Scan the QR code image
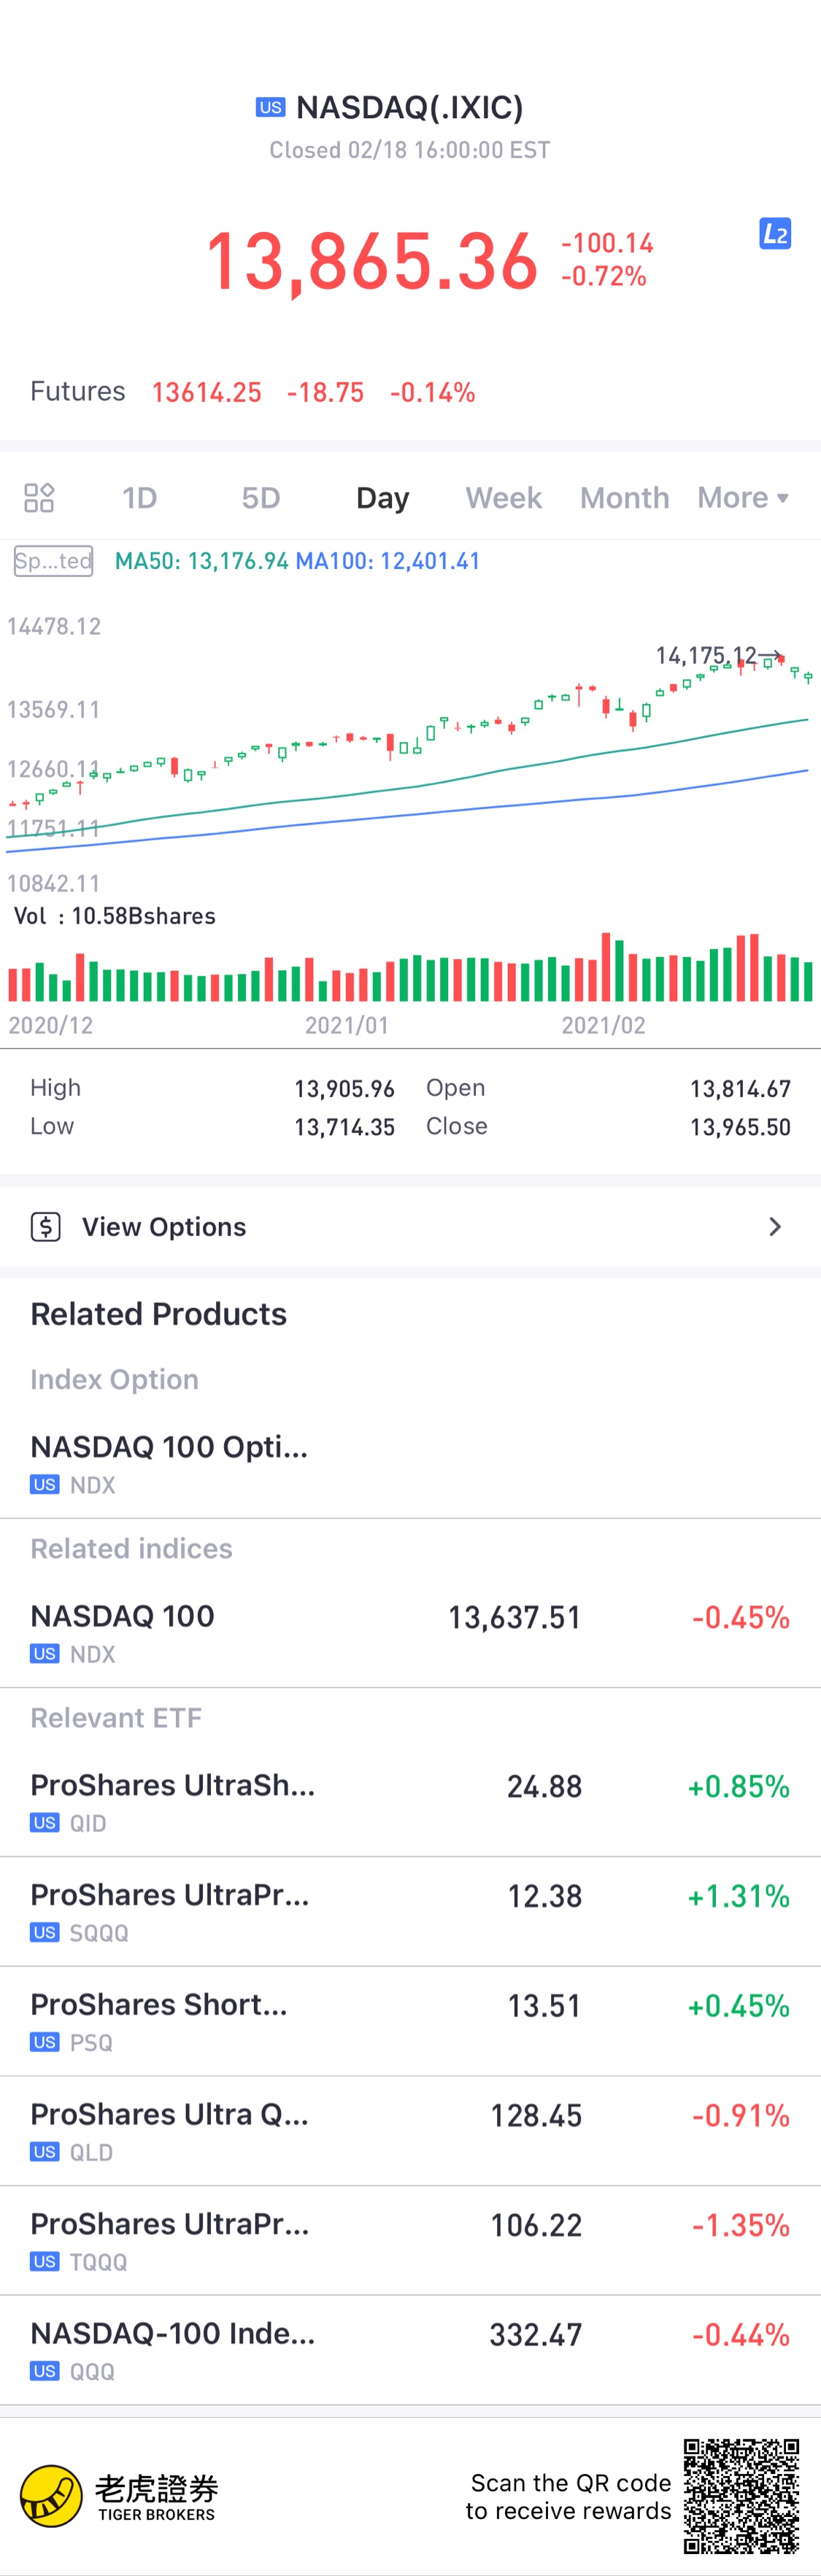 click(x=741, y=2496)
